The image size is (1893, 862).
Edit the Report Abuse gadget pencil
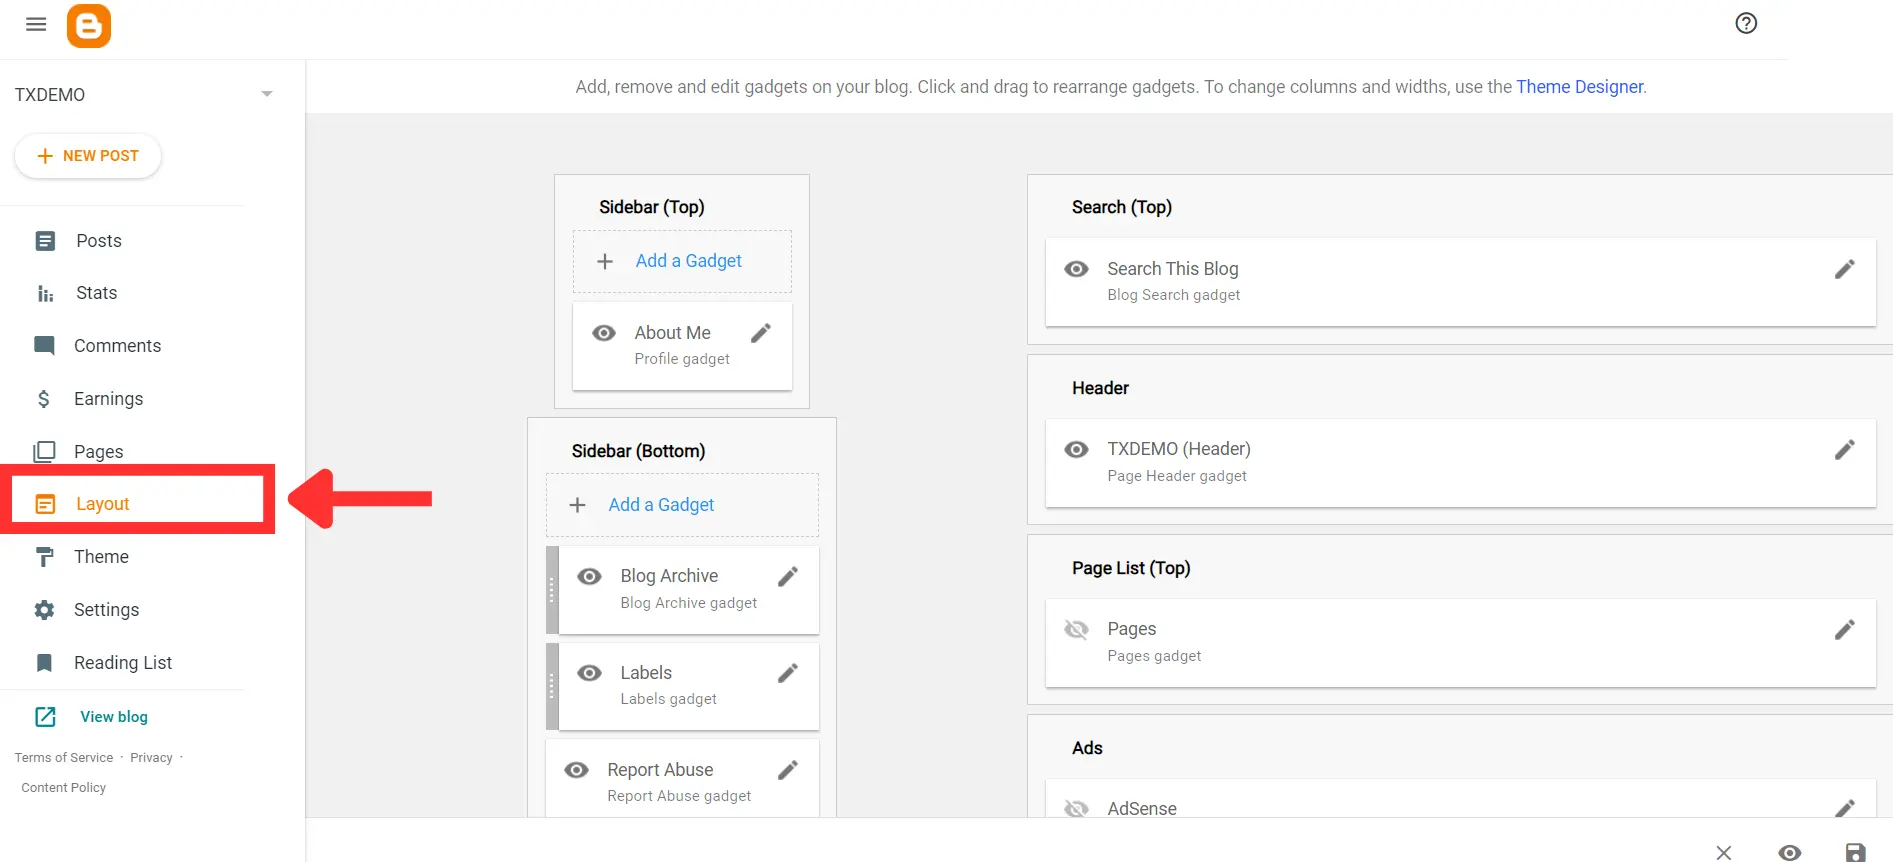pyautogui.click(x=788, y=770)
